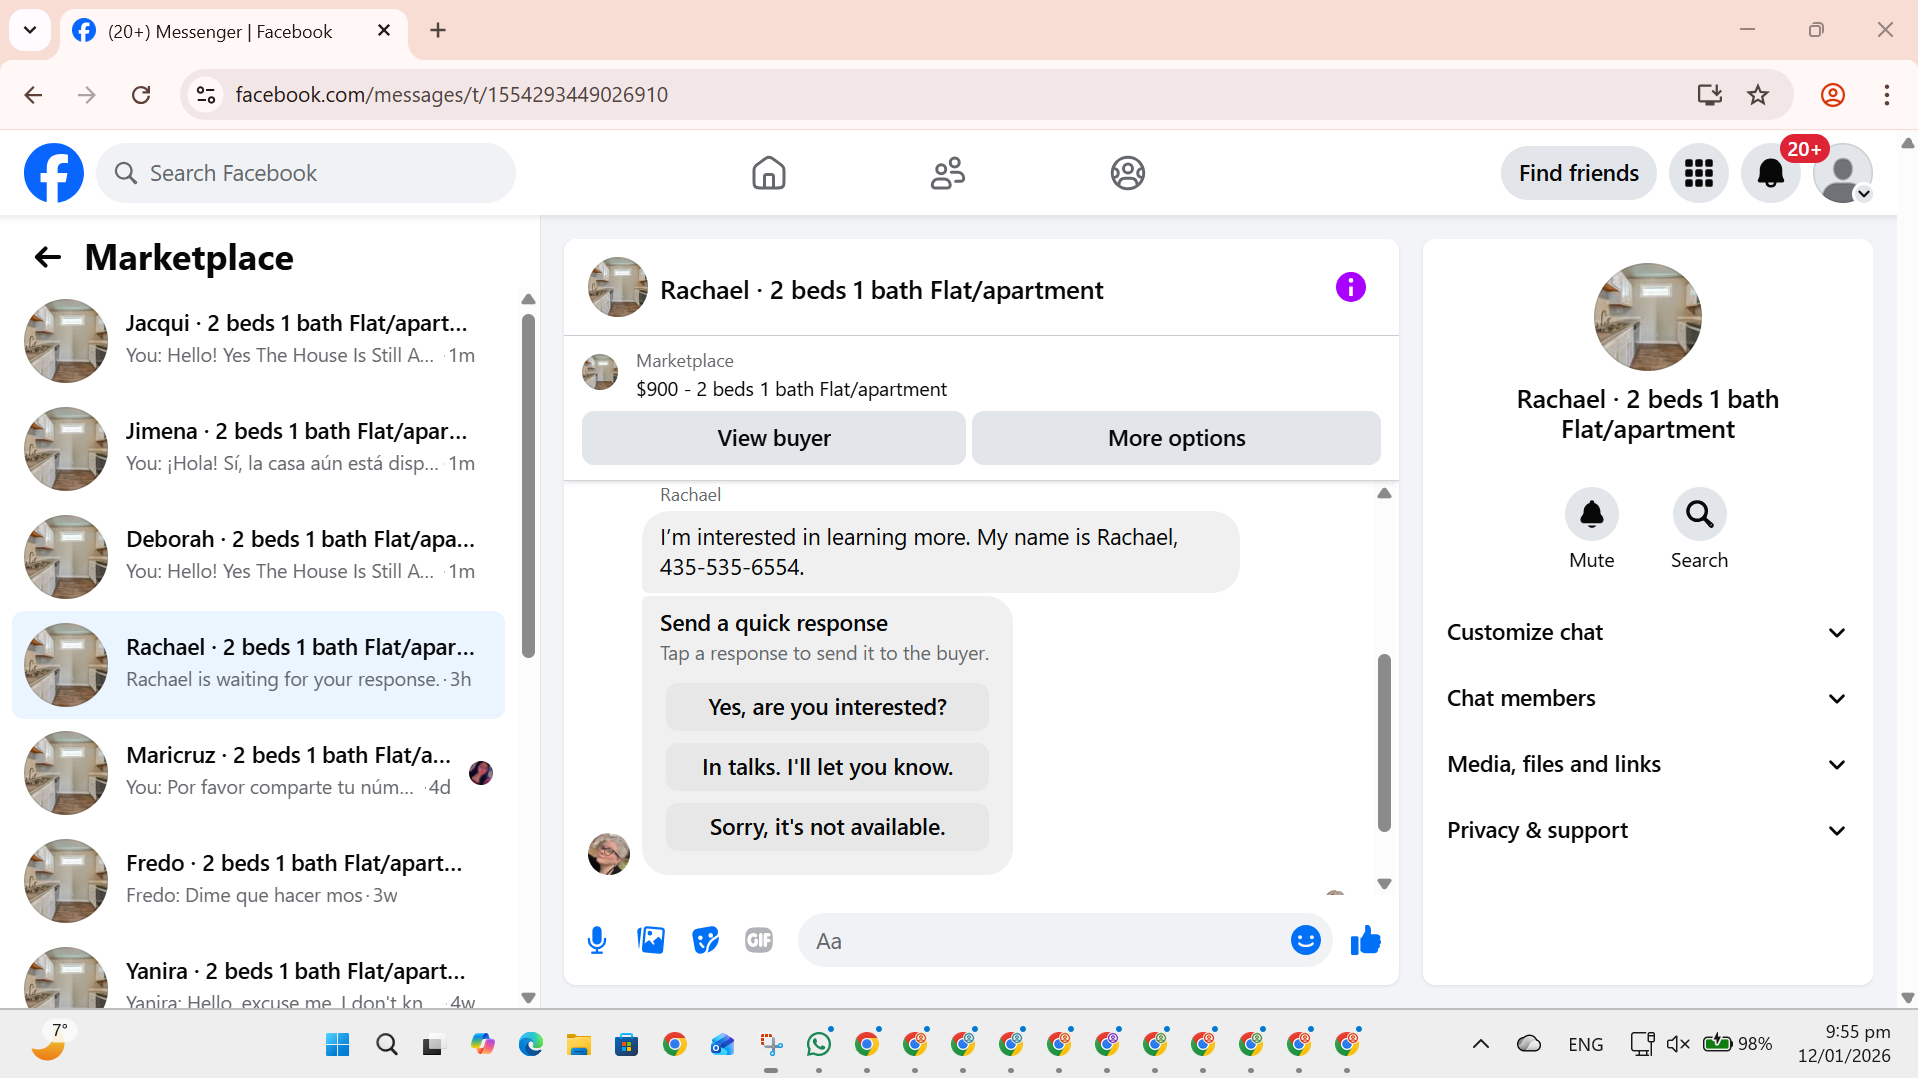Click the Find friends button

(x=1578, y=173)
